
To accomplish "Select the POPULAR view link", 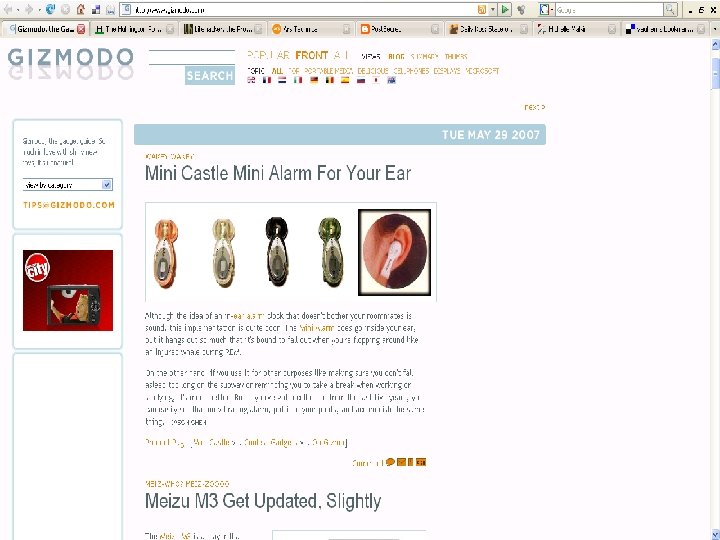I will 268,56.
